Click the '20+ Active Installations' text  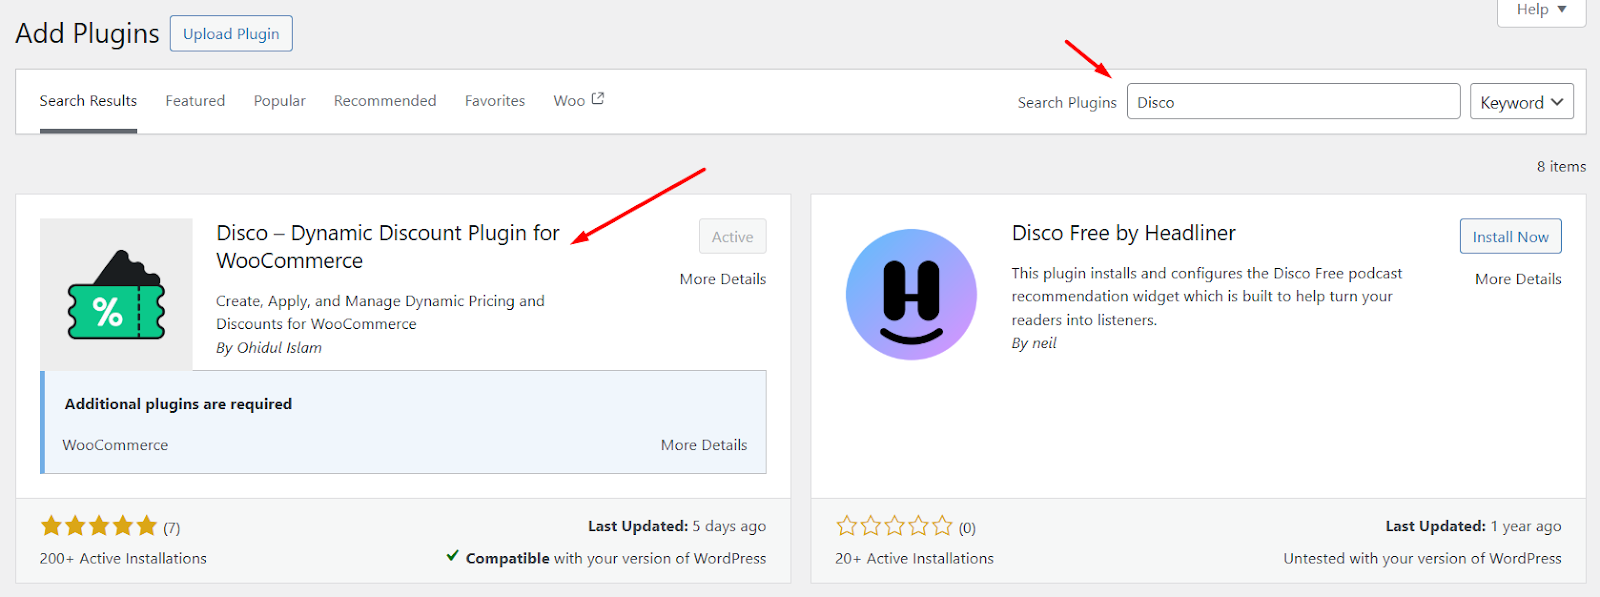point(914,558)
